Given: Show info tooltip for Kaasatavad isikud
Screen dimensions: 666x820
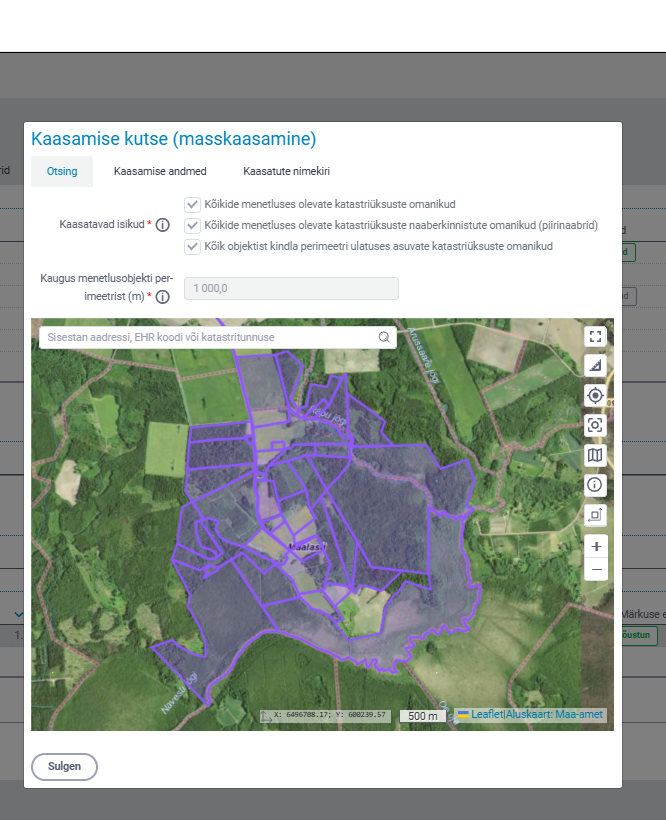Looking at the screenshot, I should [x=163, y=225].
